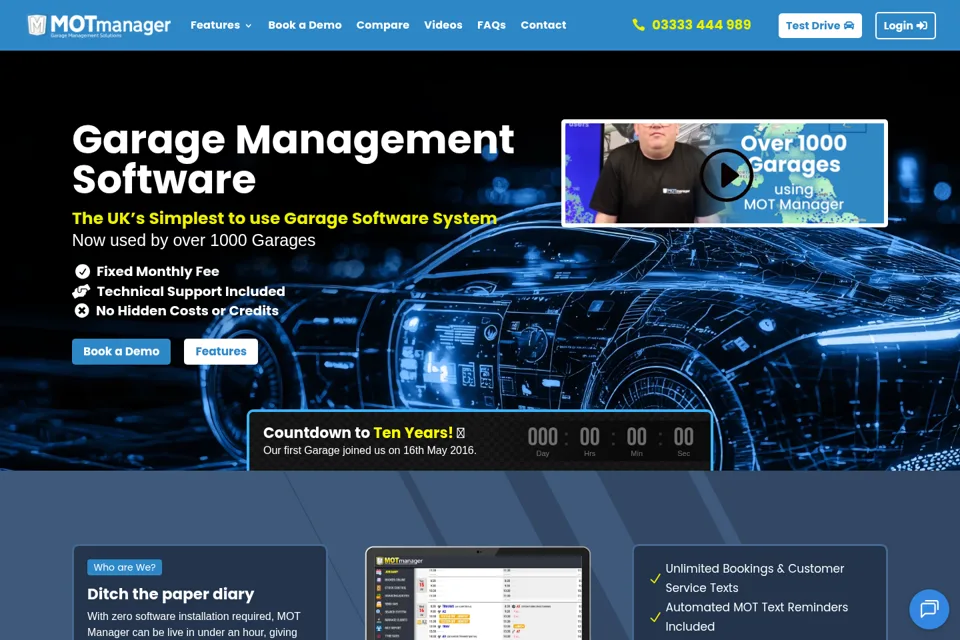This screenshot has height=640, width=960.
Task: Click the countdown Sec counter
Action: tap(683, 441)
